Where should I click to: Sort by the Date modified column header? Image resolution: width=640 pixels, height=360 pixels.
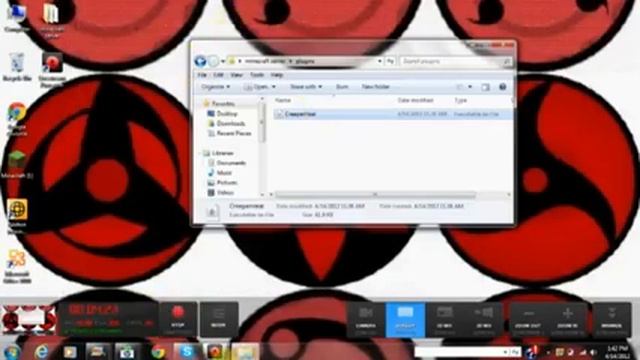(416, 100)
